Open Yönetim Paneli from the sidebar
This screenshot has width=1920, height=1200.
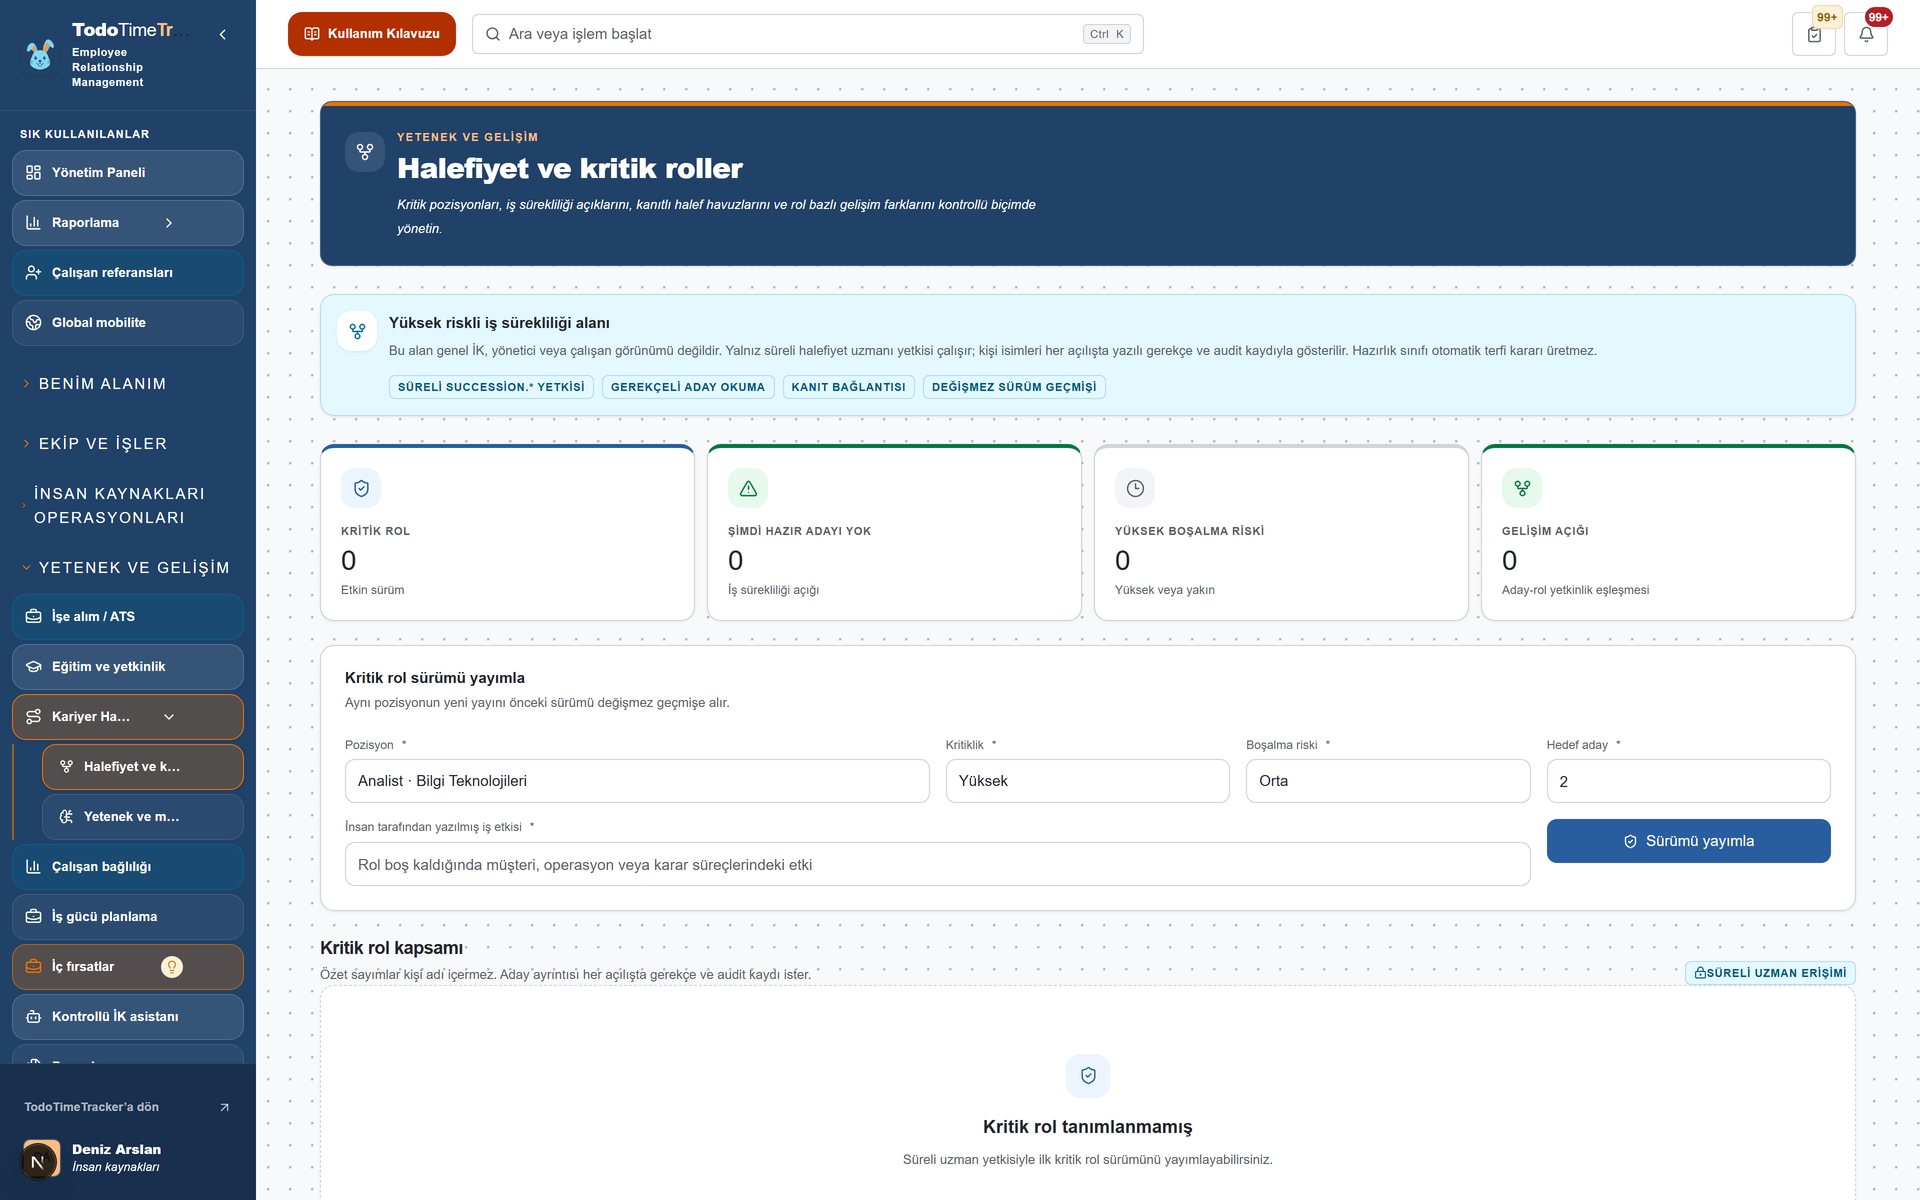(x=128, y=173)
